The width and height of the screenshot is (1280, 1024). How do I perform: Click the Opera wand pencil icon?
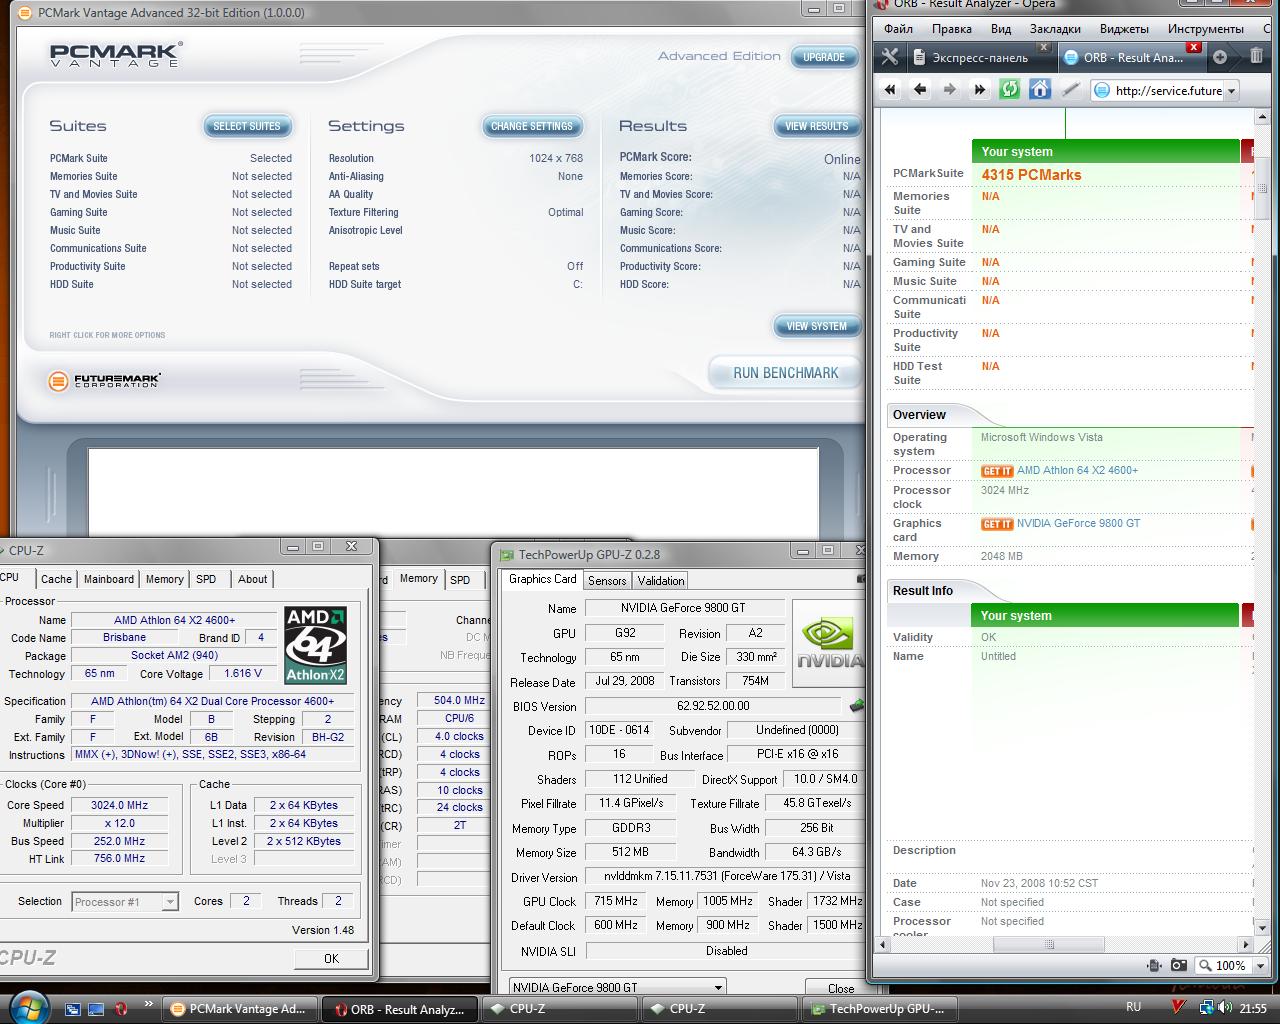point(1070,90)
